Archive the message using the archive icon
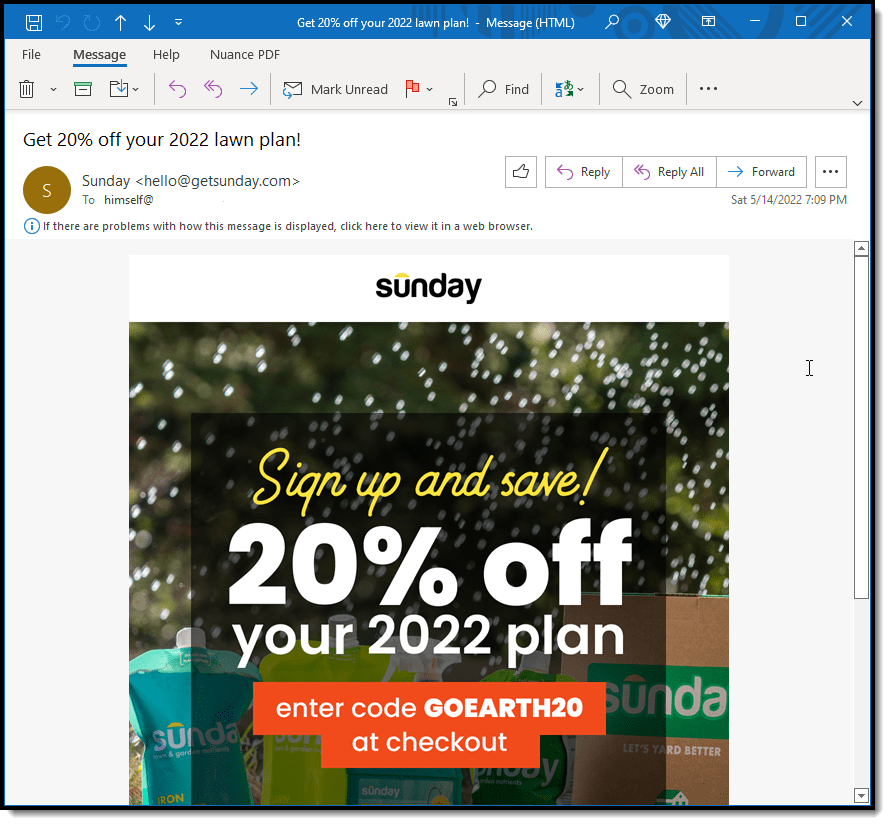 click(x=83, y=89)
